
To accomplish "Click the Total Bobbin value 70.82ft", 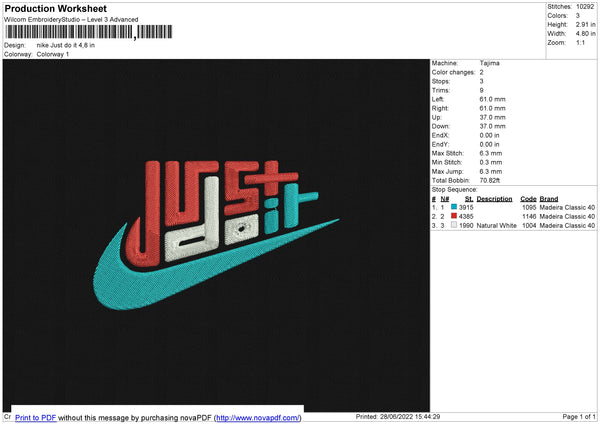I will click(x=490, y=181).
